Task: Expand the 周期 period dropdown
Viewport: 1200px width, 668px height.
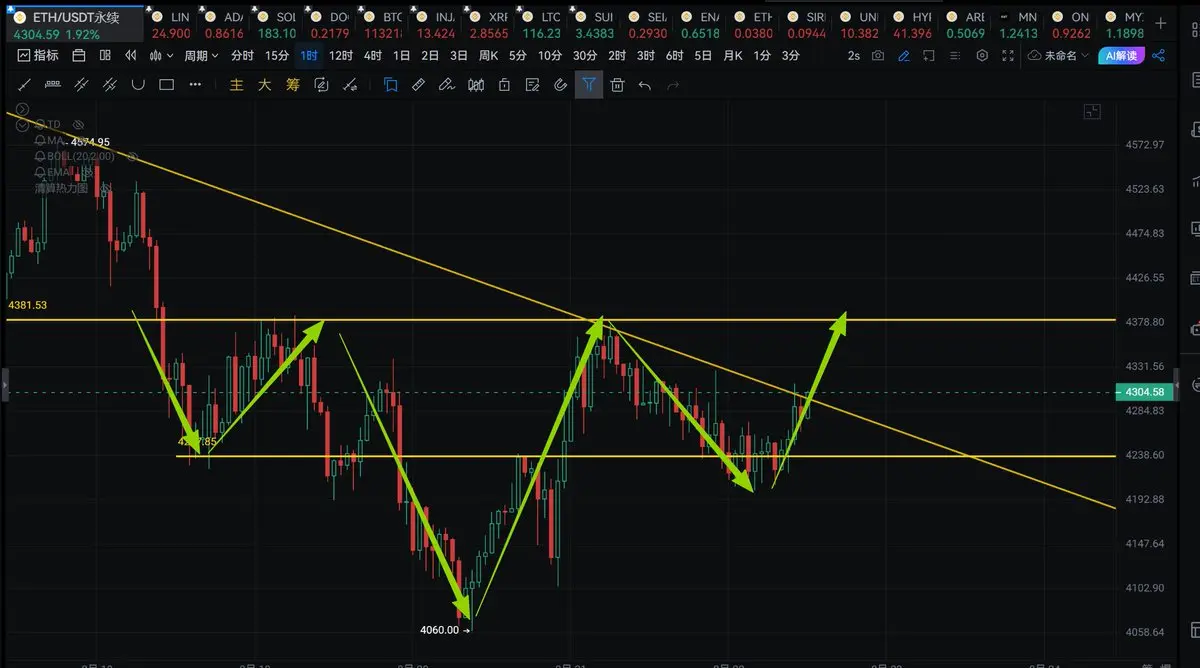Action: (200, 56)
